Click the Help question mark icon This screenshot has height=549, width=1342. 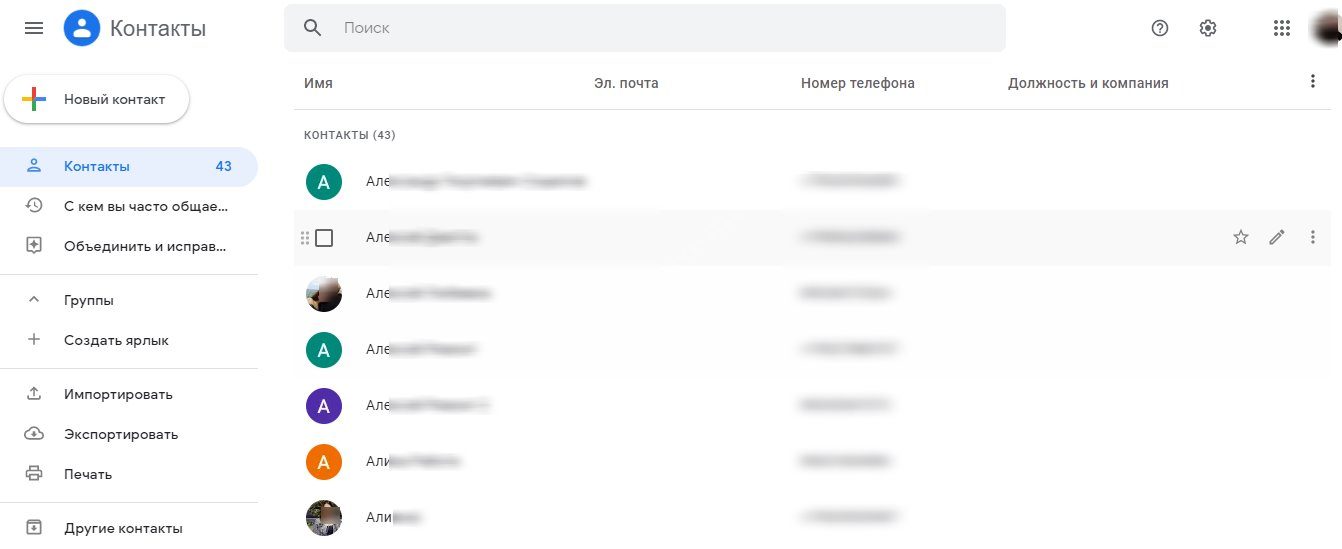[x=1160, y=28]
